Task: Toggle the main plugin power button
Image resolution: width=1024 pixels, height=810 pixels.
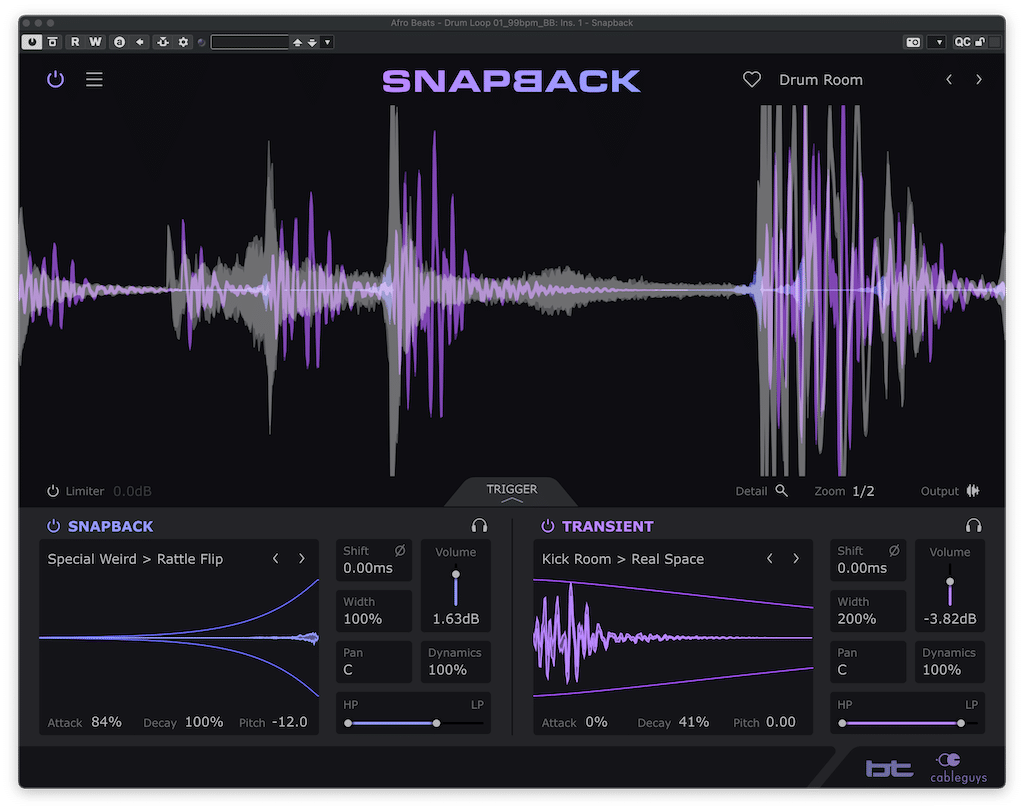Action: pos(56,79)
